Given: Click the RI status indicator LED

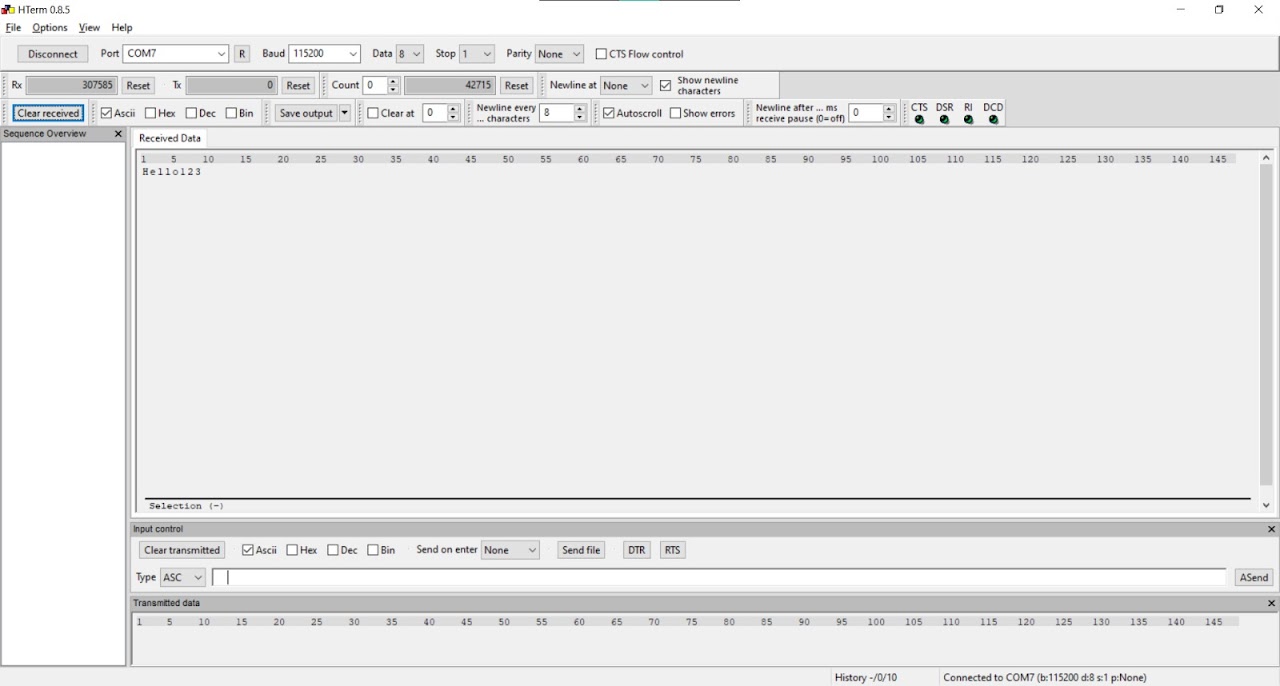Looking at the screenshot, I should tap(968, 120).
